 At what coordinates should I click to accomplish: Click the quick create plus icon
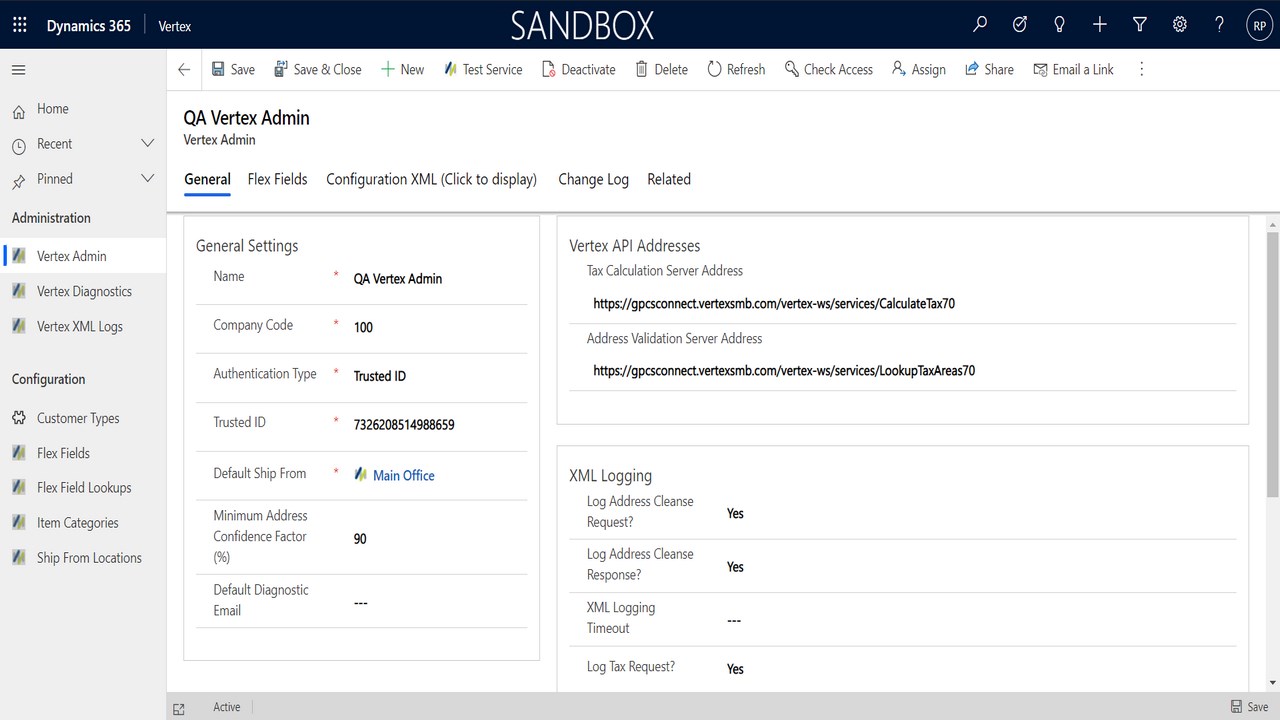click(1100, 25)
